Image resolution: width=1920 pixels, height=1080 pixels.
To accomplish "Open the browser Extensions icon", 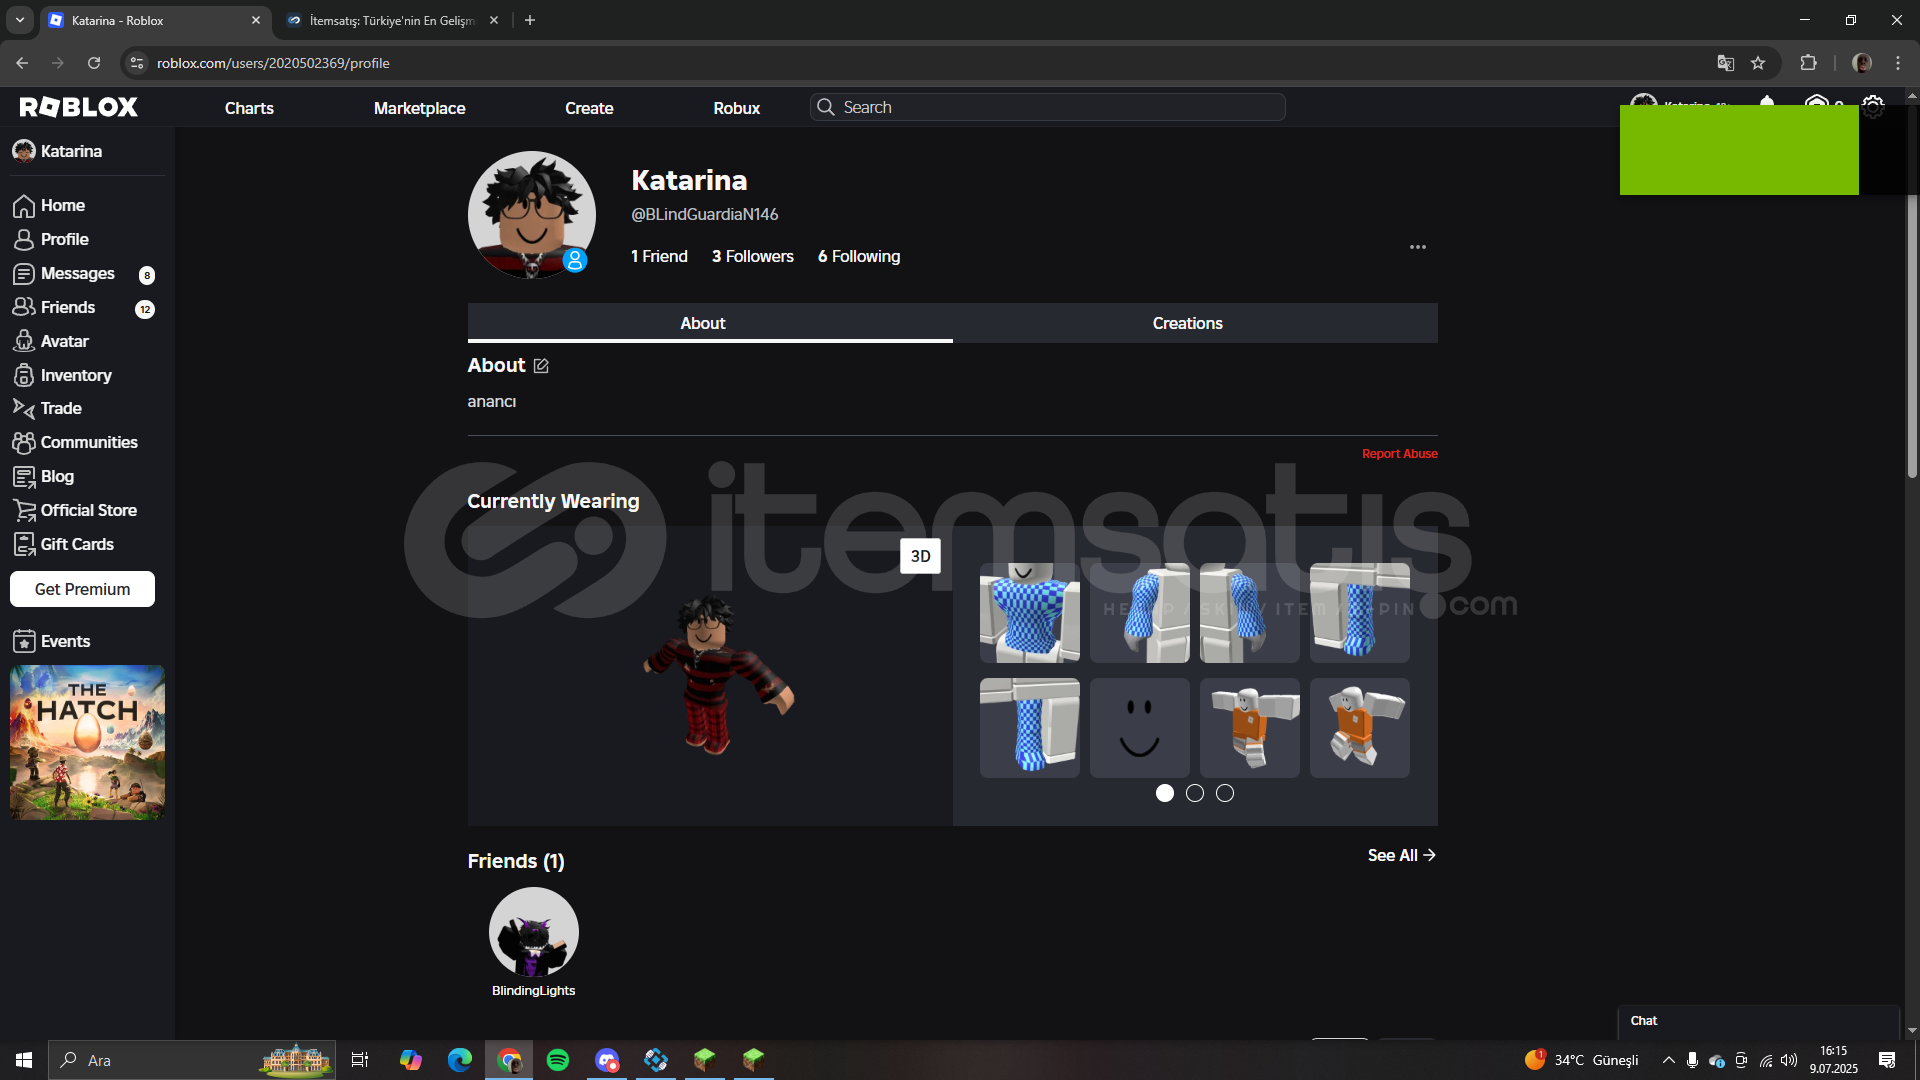I will tap(1808, 63).
